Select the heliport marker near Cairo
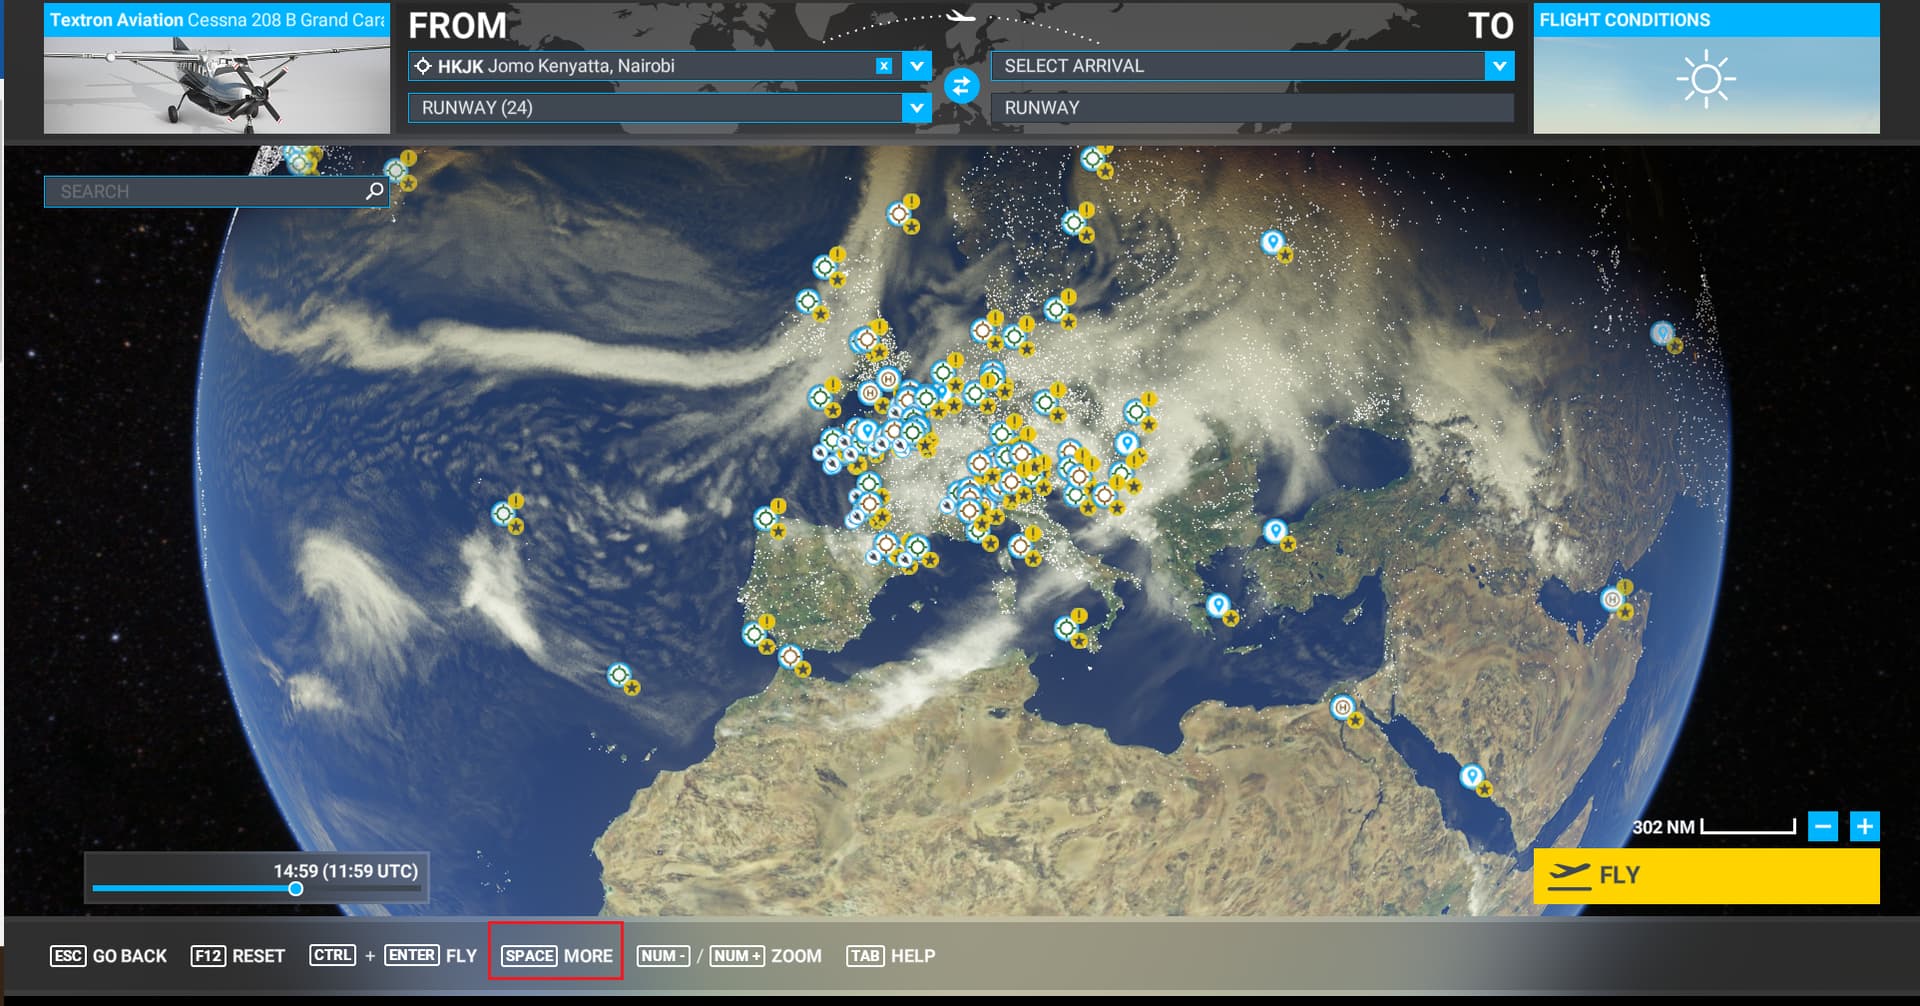Image resolution: width=1920 pixels, height=1006 pixels. (1342, 707)
